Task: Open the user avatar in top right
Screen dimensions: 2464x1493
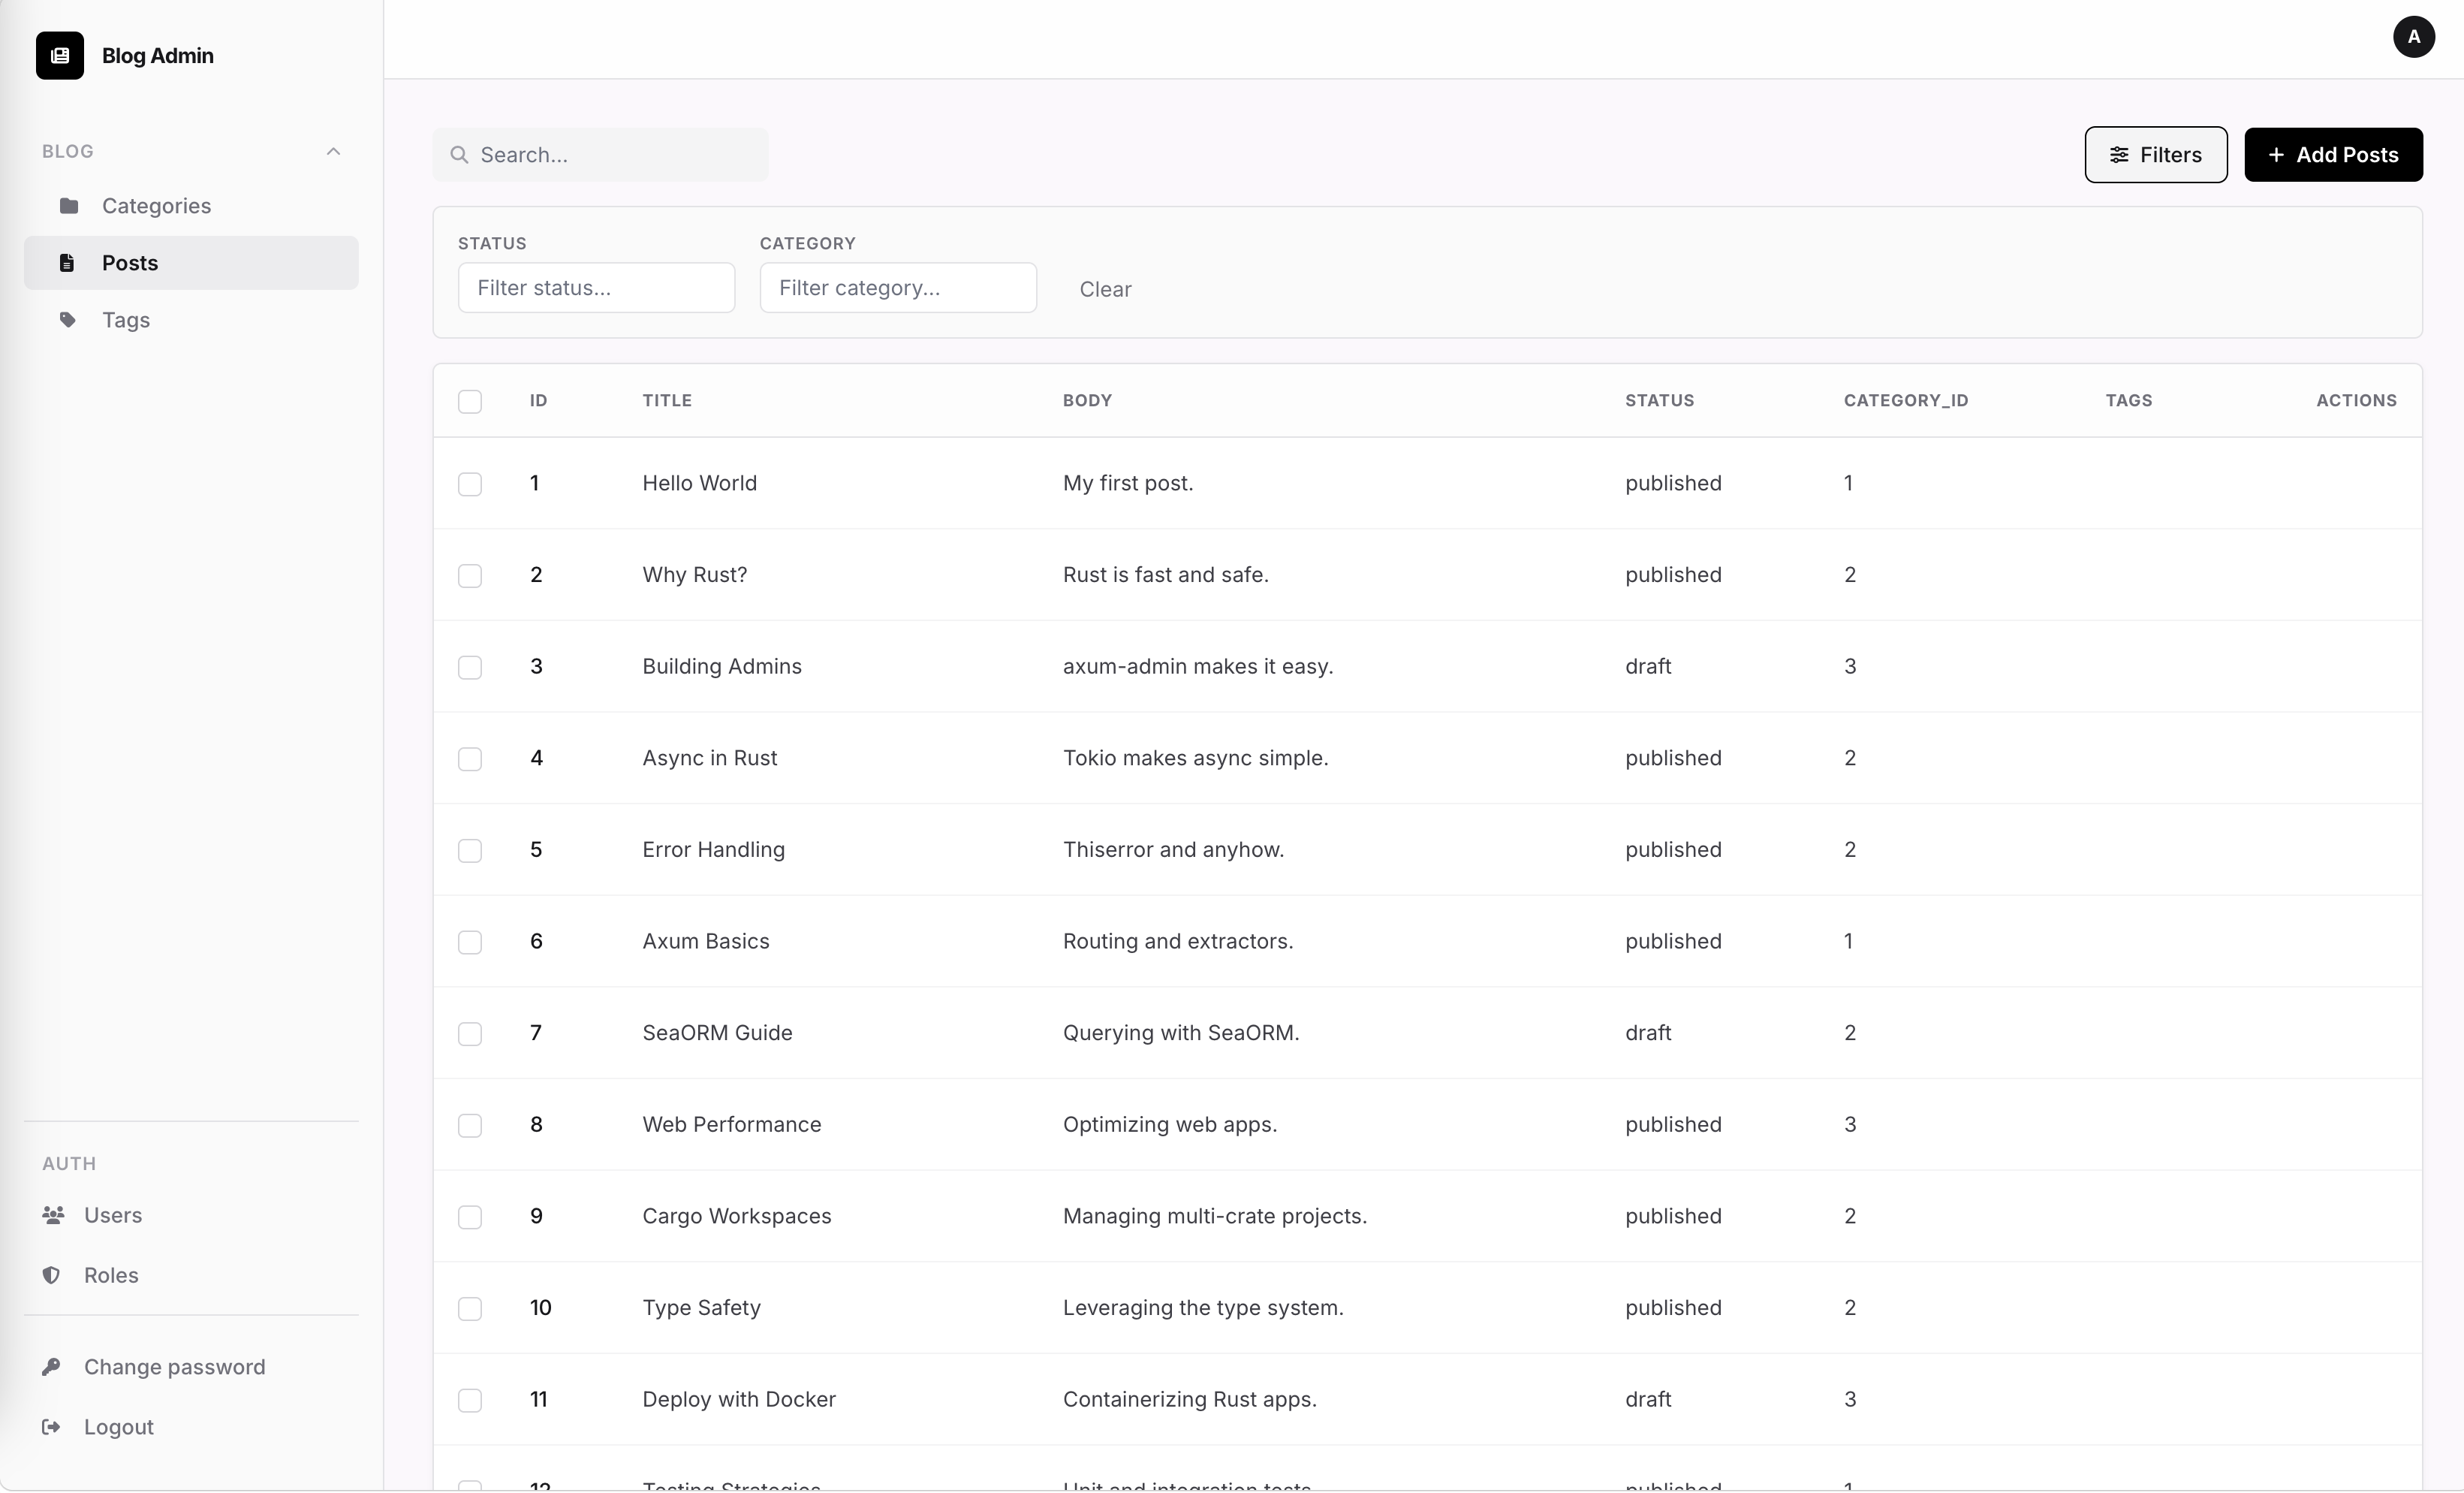Action: [2414, 37]
